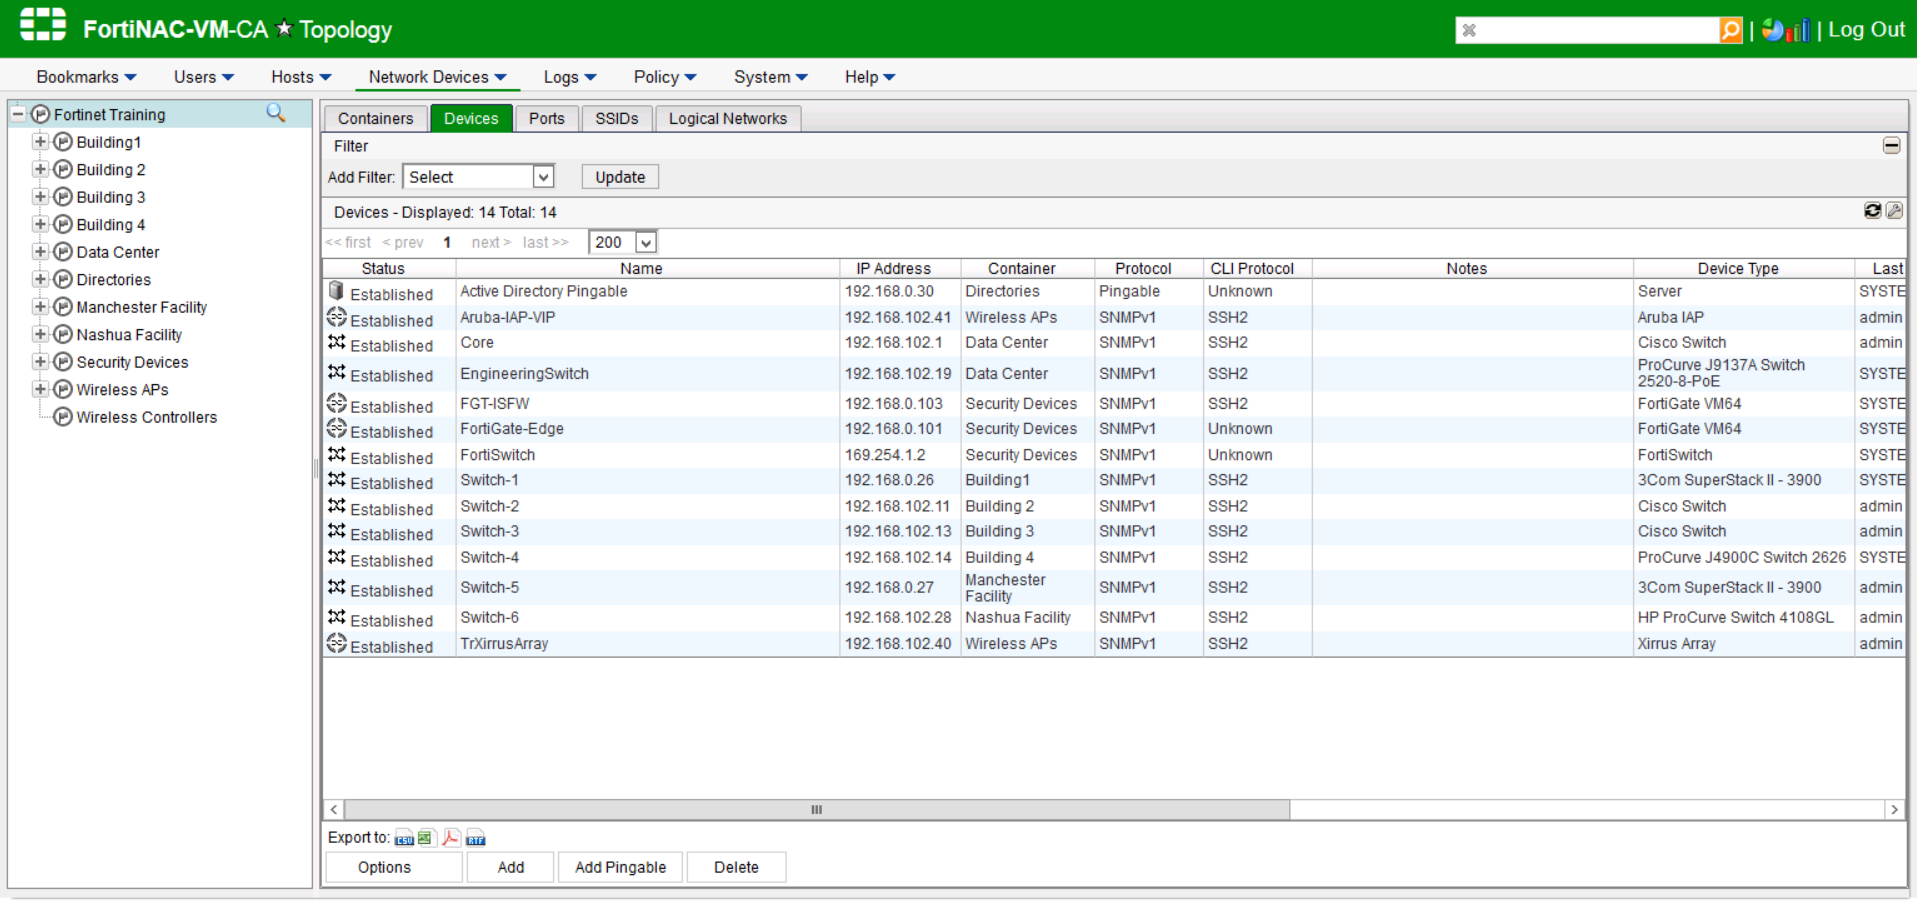
Task: Click the orange search magnifier button
Action: tap(1730, 30)
